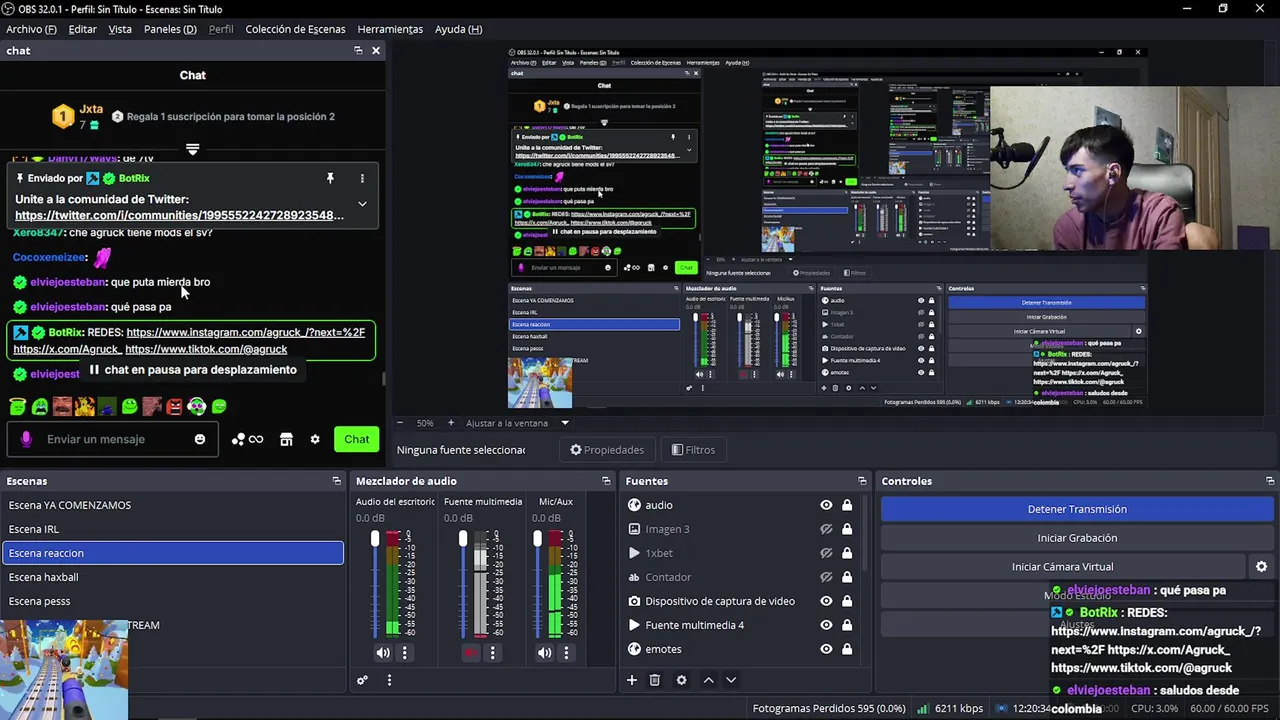
Task: Open Filtros for the selected source
Action: click(x=693, y=450)
